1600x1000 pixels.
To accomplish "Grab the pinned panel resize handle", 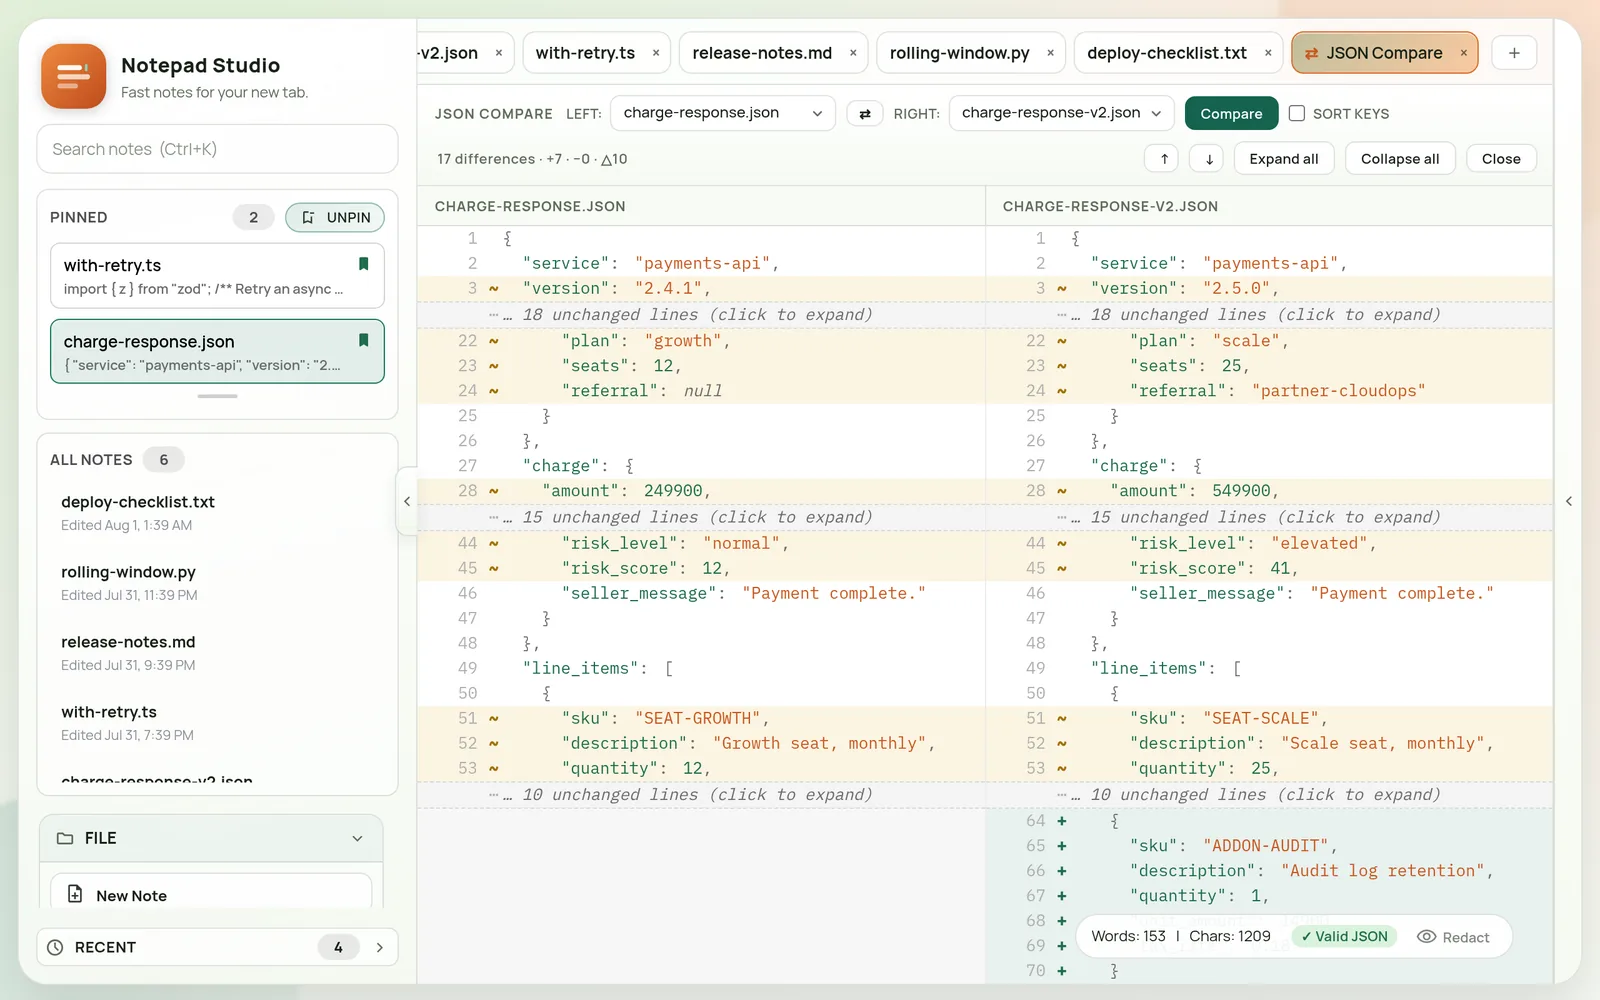I will coord(217,396).
